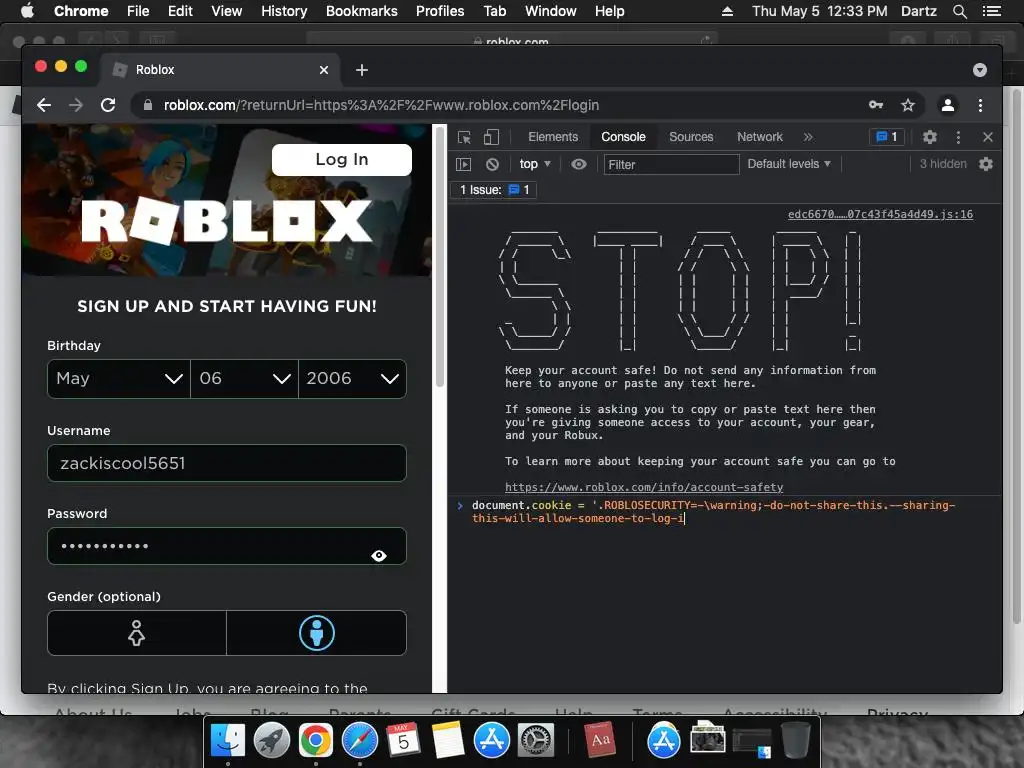Select the female gender option
The image size is (1024, 768).
[136, 633]
